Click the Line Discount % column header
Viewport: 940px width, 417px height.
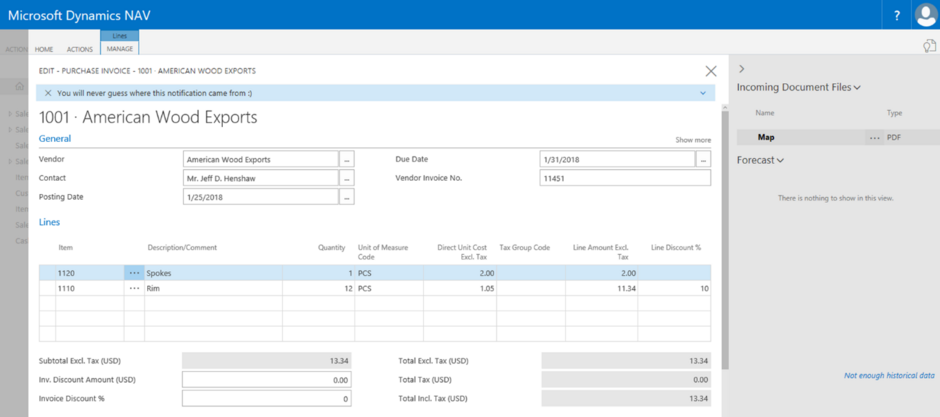click(676, 247)
